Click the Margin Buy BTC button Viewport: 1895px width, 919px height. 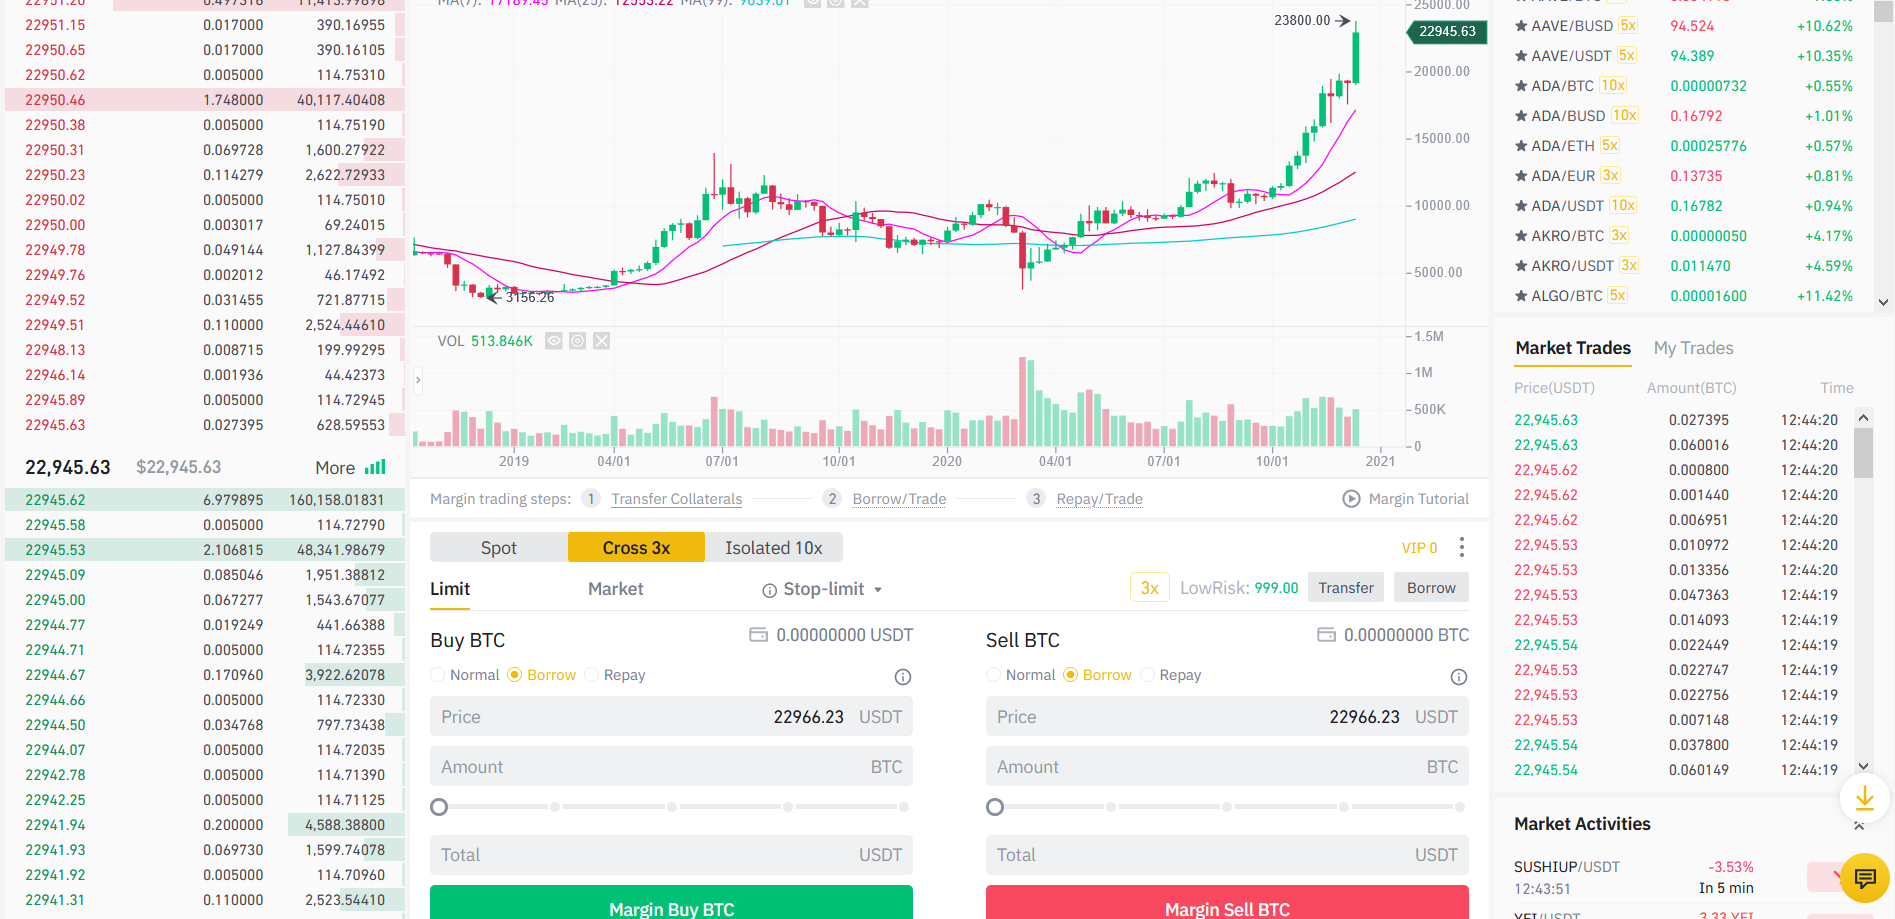pyautogui.click(x=671, y=905)
